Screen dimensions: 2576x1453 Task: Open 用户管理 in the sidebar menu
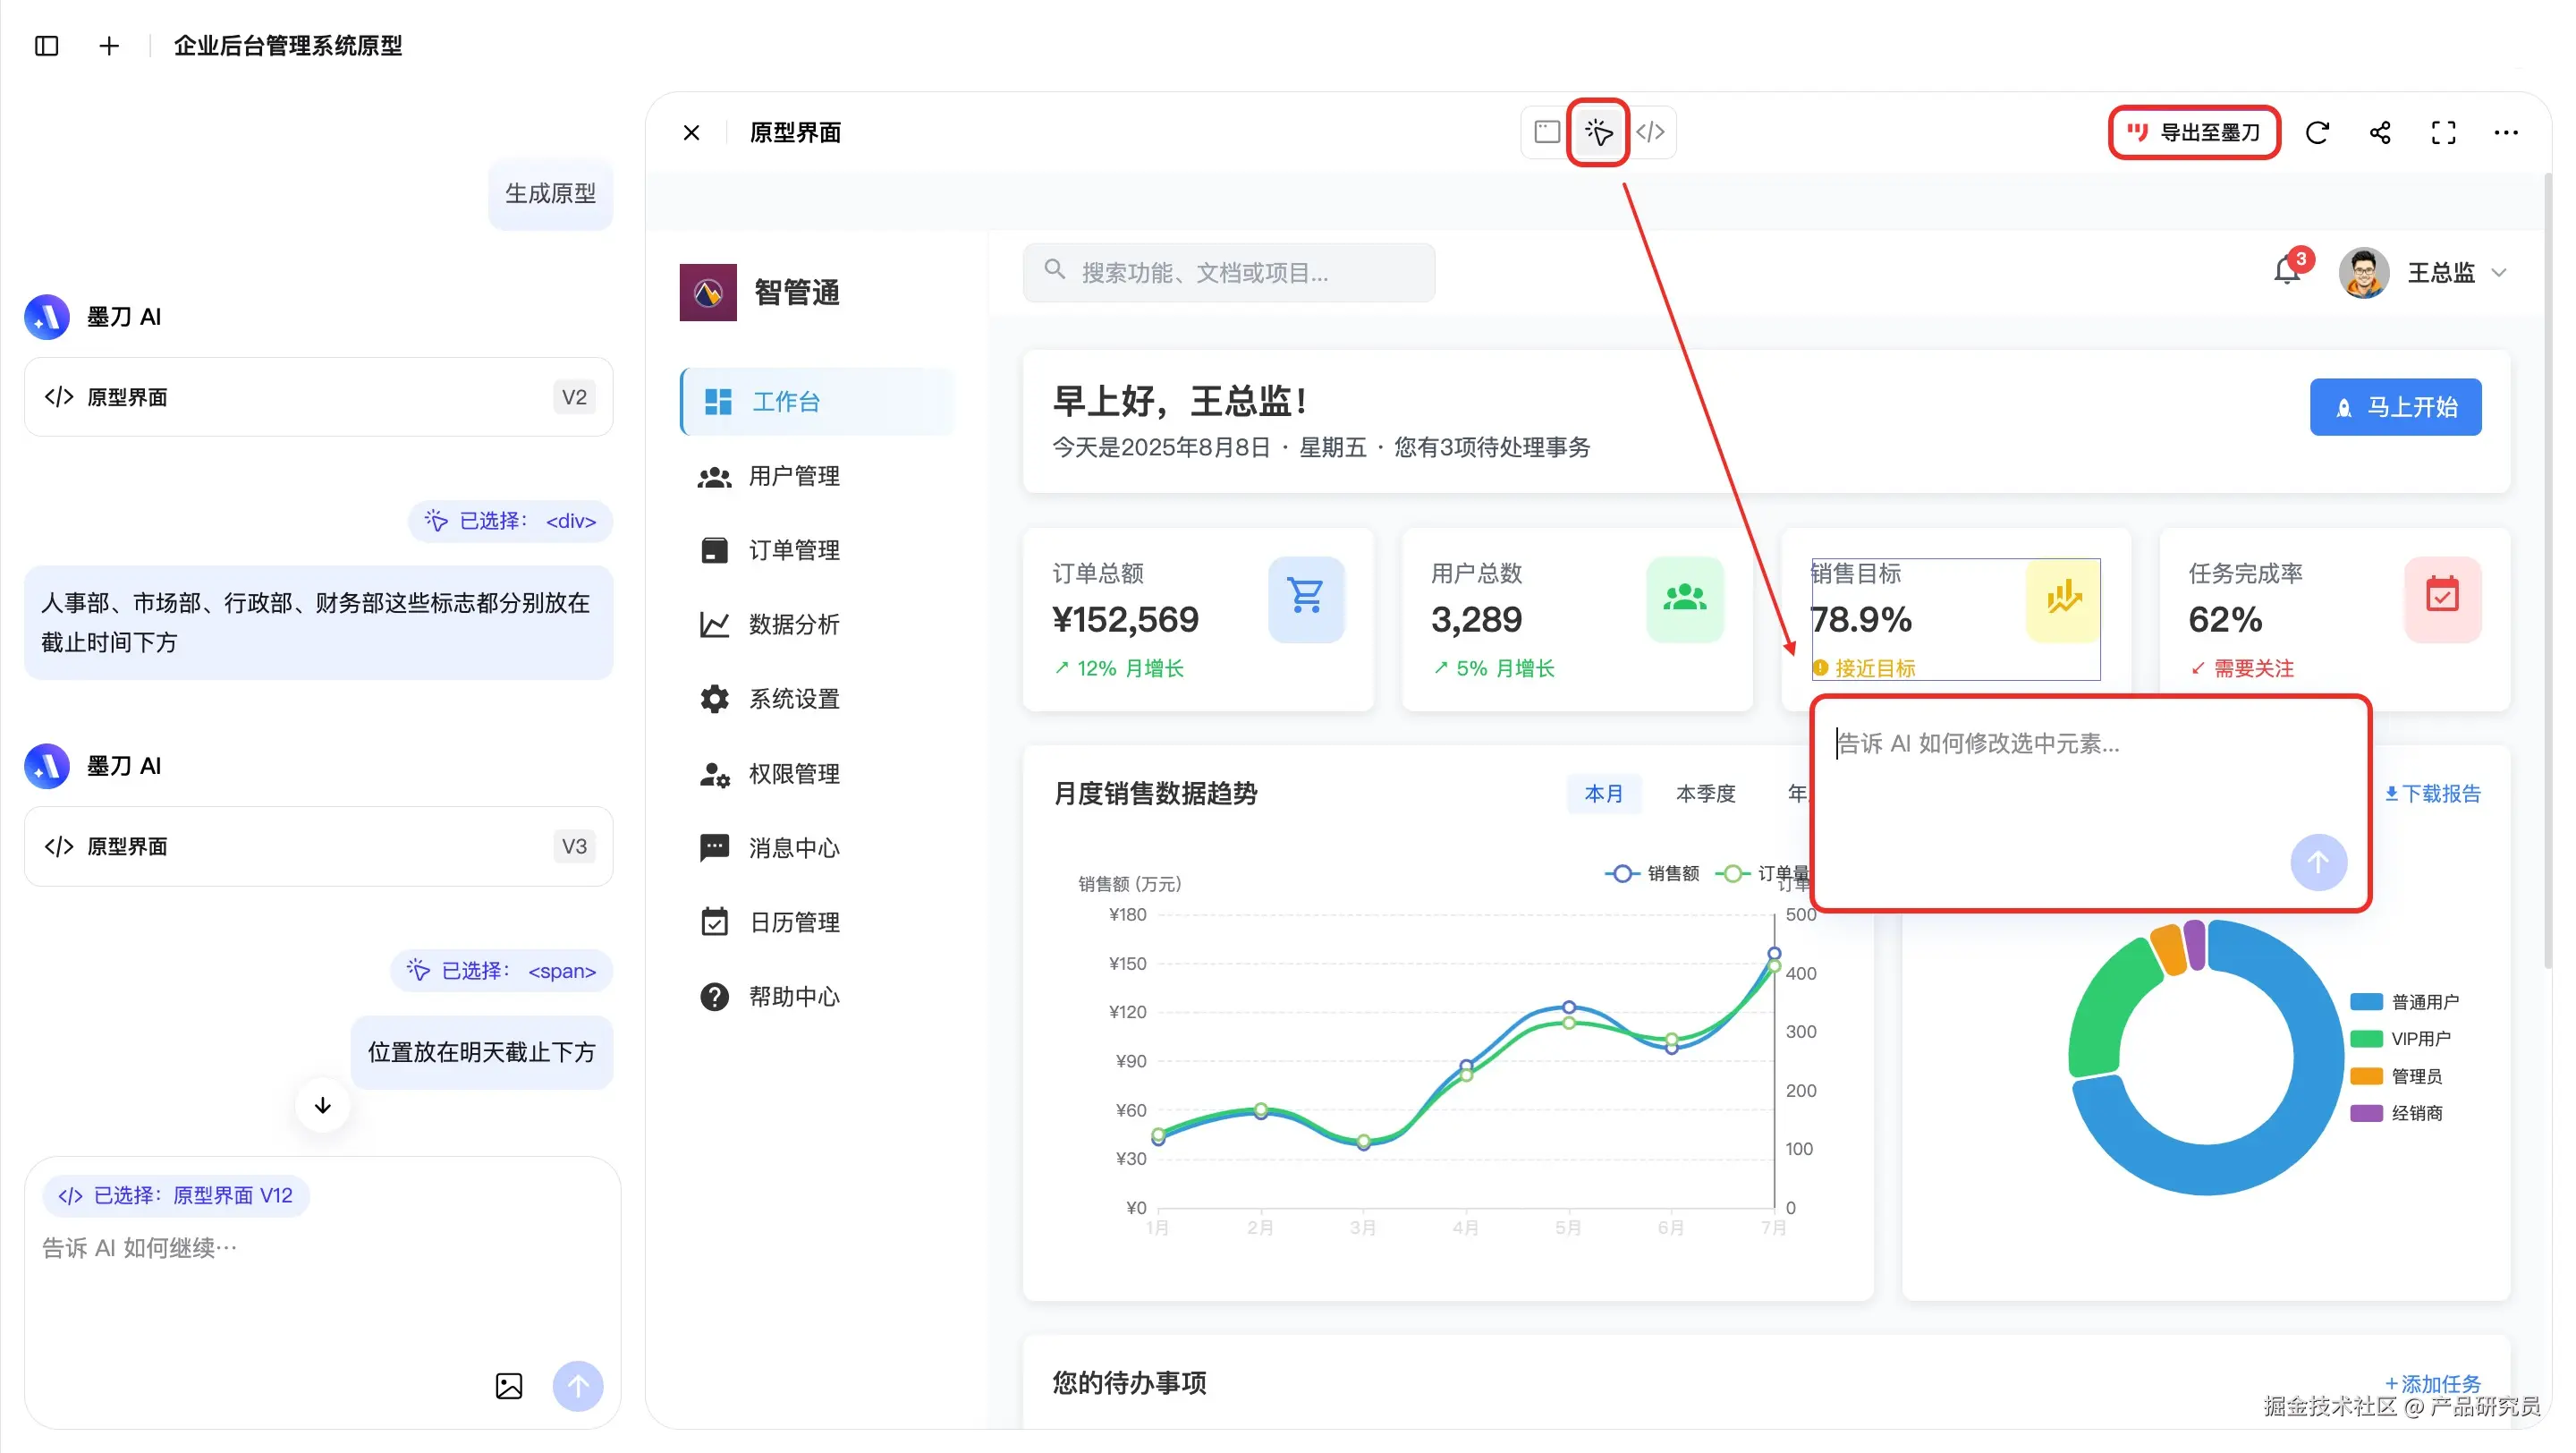793,476
